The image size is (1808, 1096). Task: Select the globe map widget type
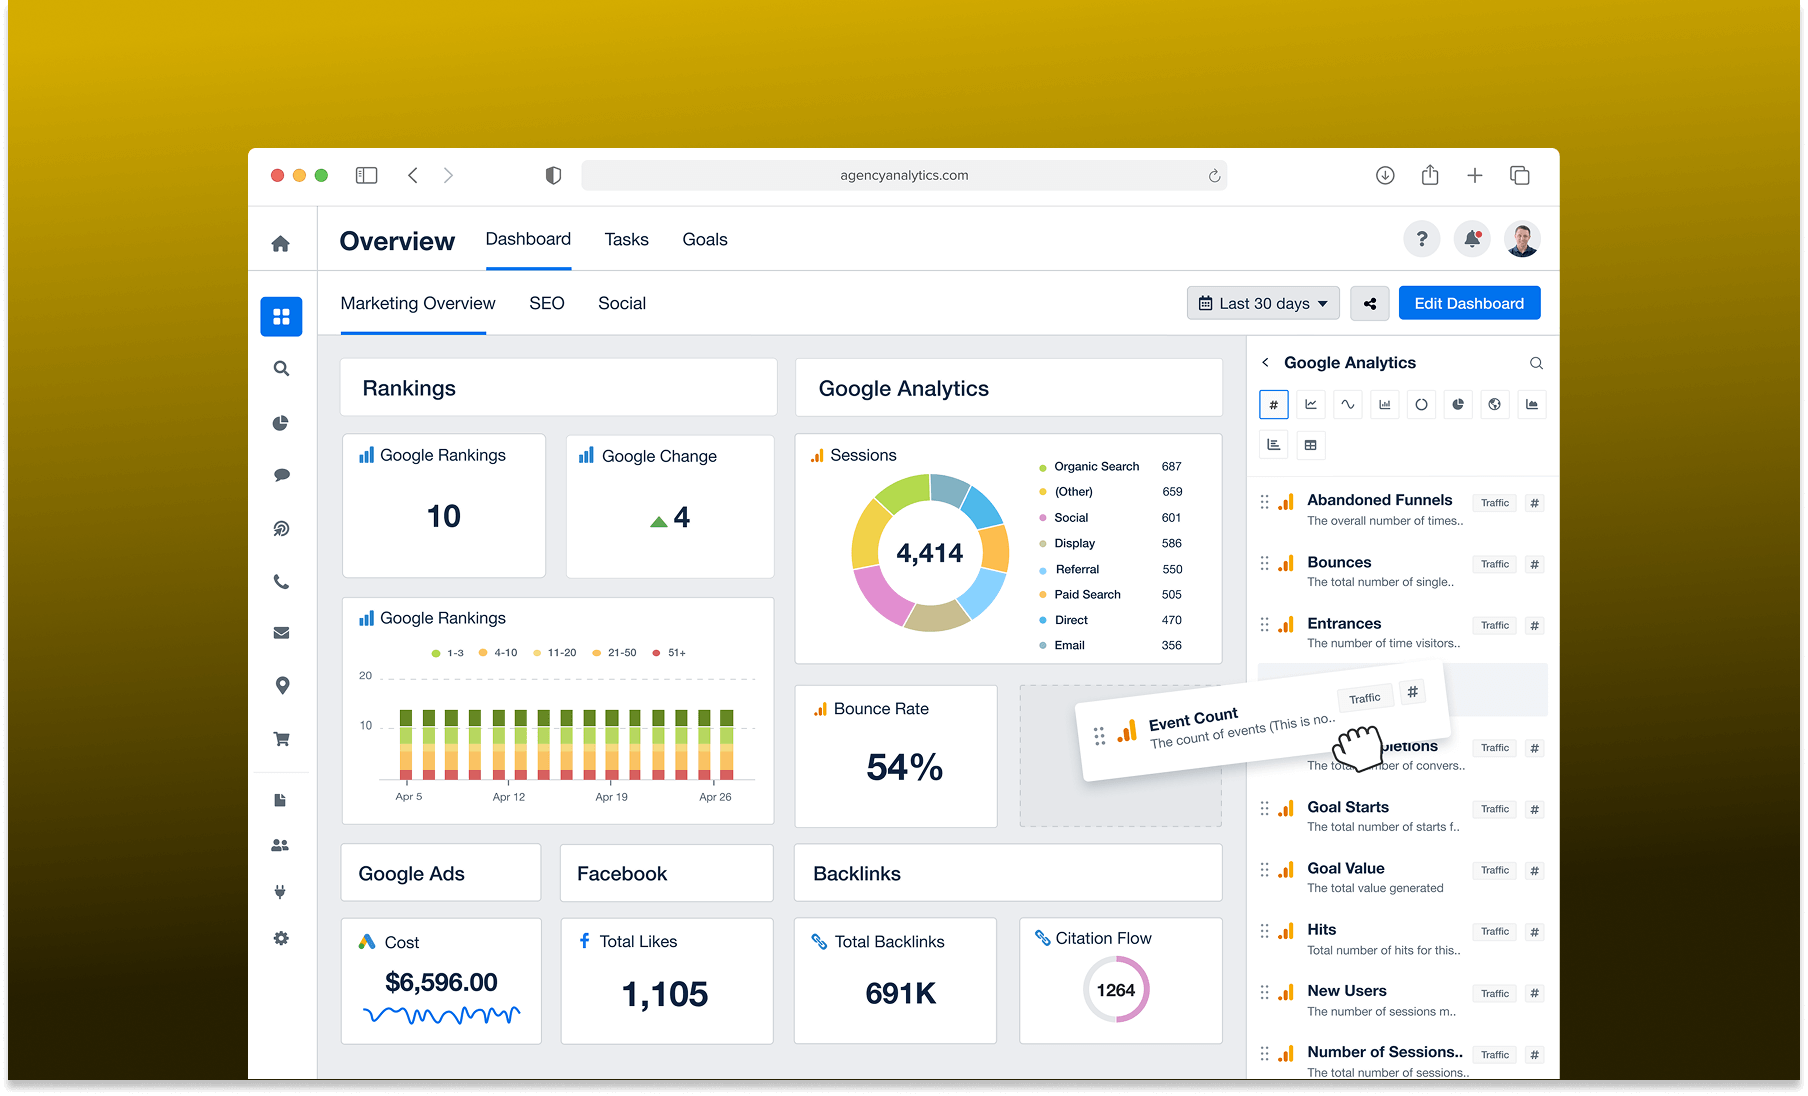(x=1495, y=405)
